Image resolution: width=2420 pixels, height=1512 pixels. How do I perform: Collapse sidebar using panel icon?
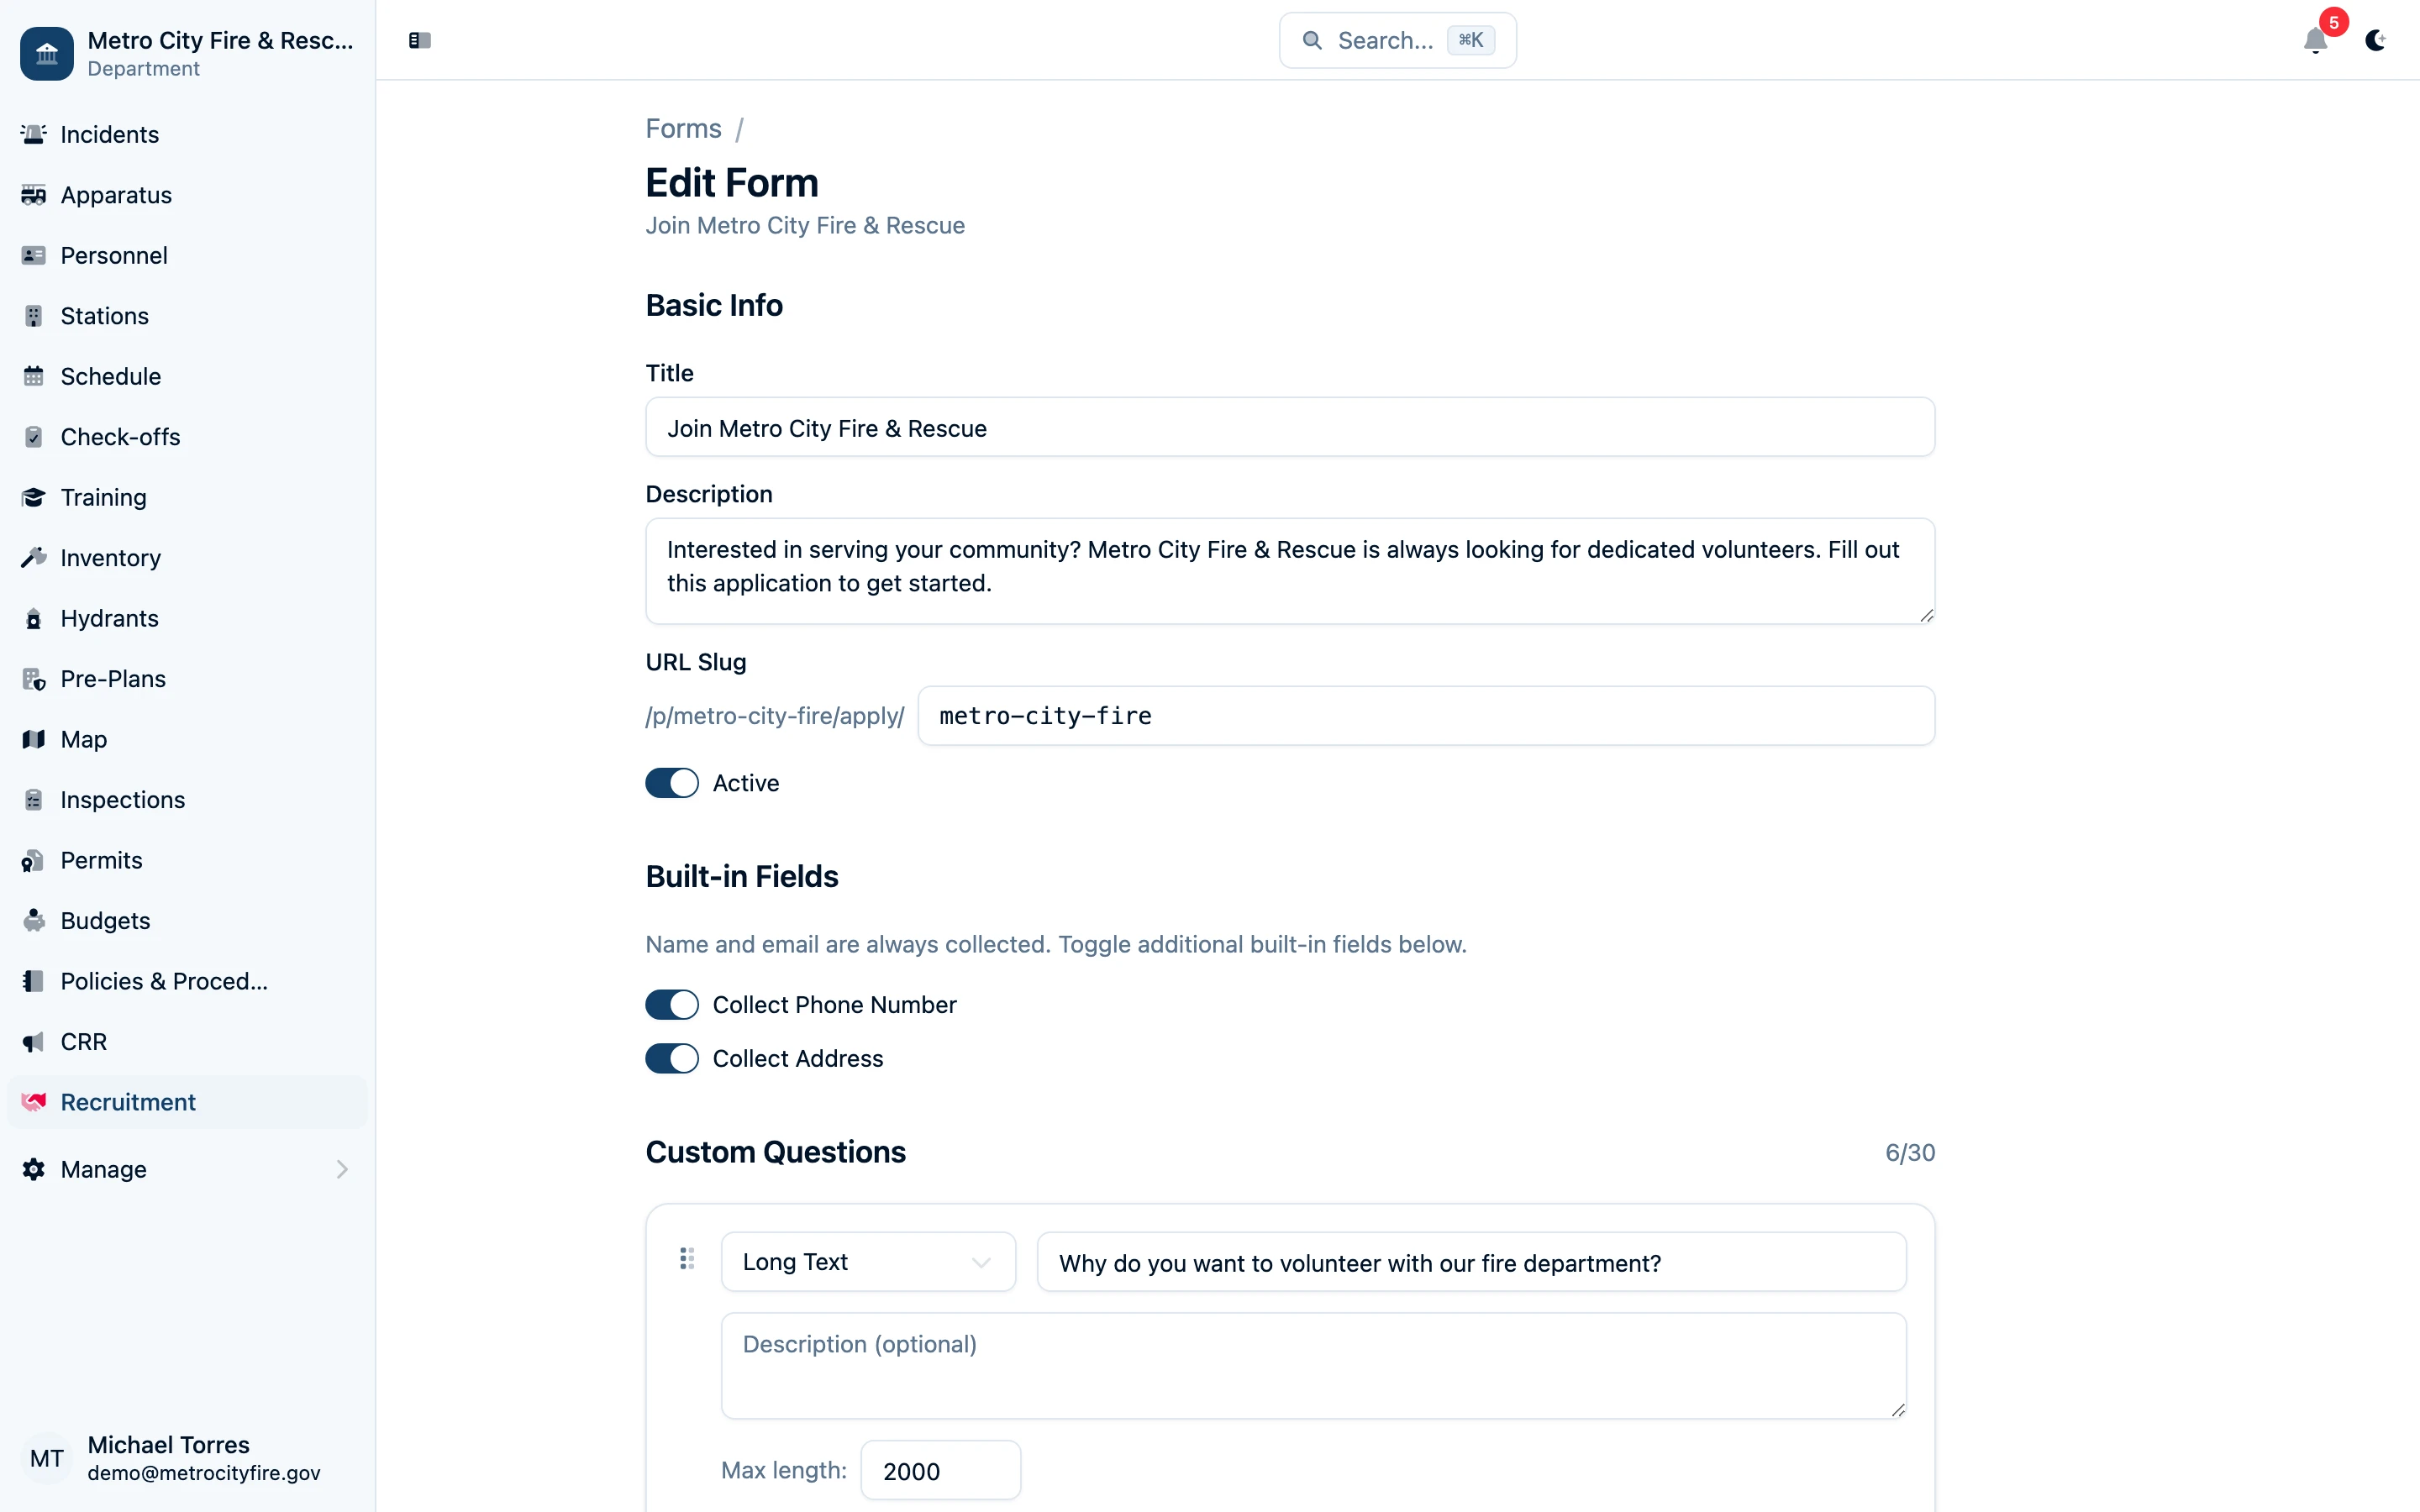pos(420,41)
